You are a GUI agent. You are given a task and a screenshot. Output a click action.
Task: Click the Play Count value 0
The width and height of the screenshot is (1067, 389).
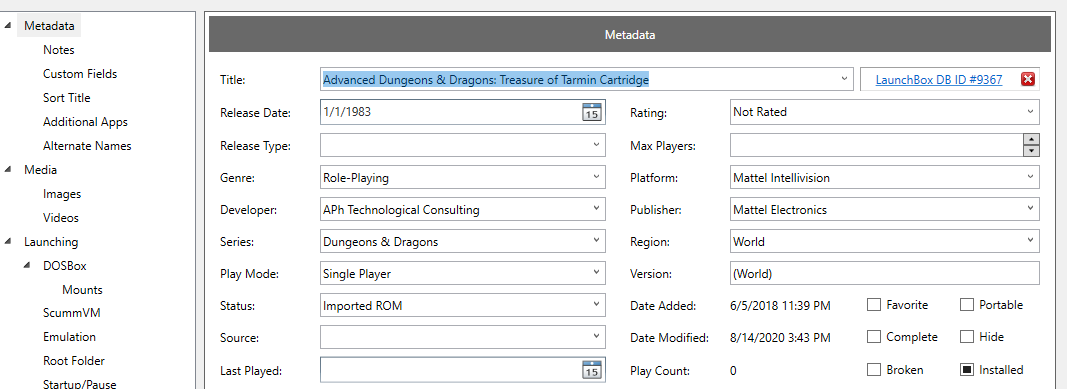point(733,371)
